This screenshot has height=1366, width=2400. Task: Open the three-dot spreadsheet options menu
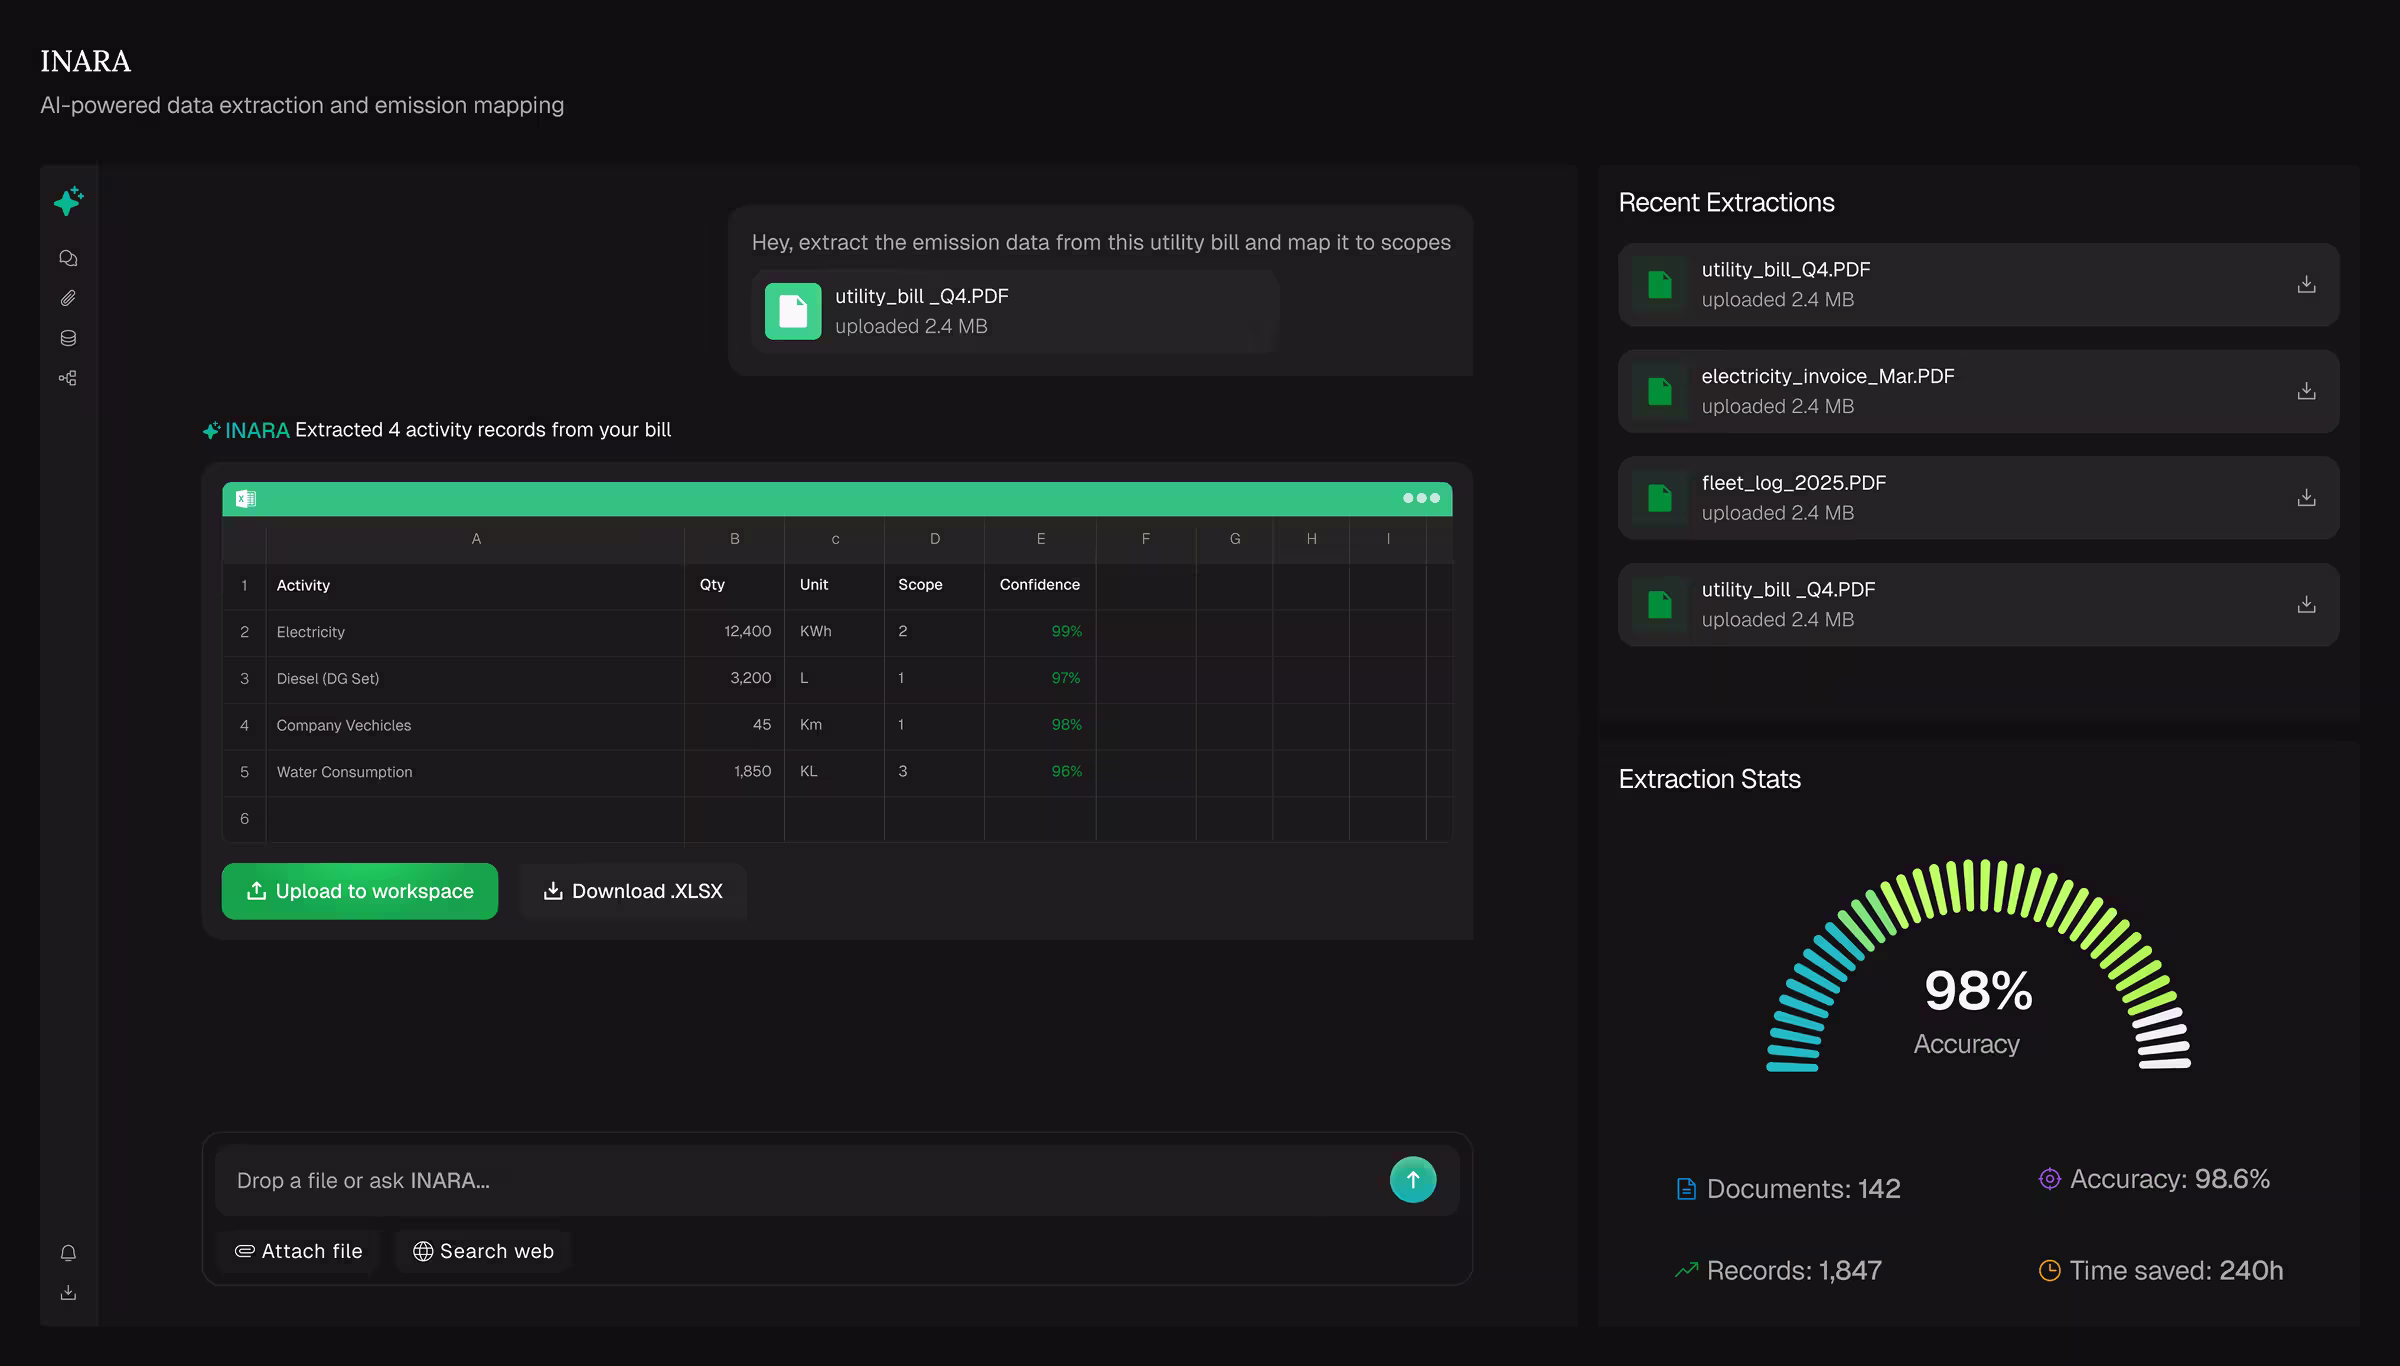click(1421, 498)
